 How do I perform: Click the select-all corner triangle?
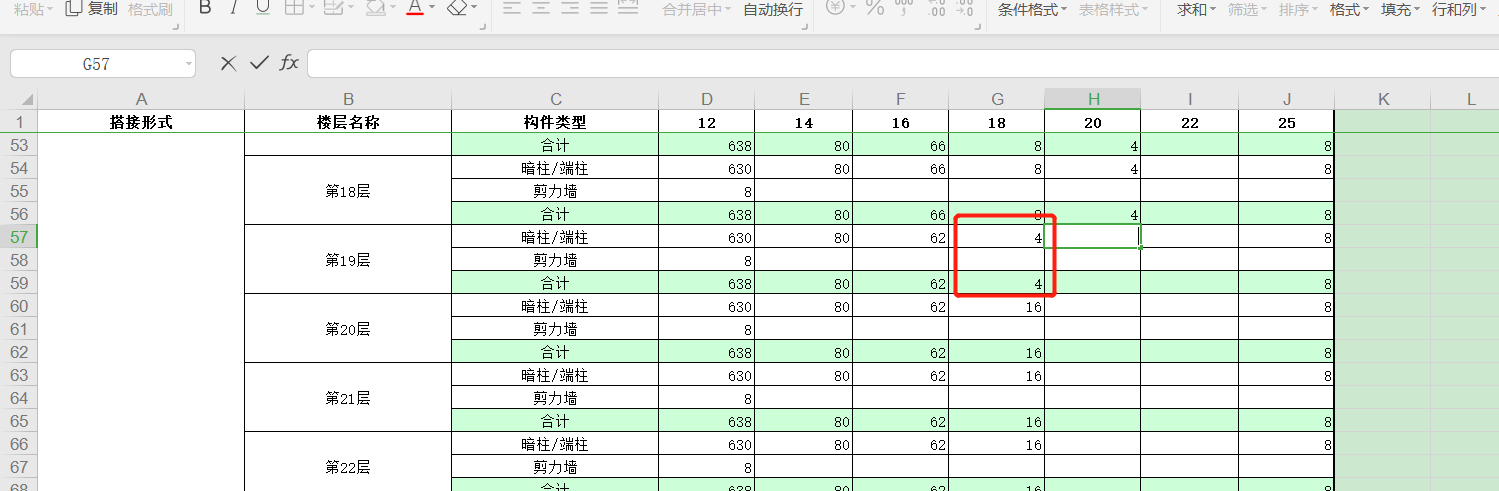(x=27, y=100)
